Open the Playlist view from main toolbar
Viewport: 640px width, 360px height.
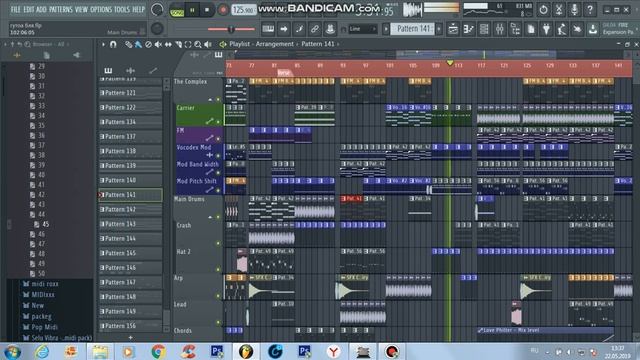coord(453,29)
